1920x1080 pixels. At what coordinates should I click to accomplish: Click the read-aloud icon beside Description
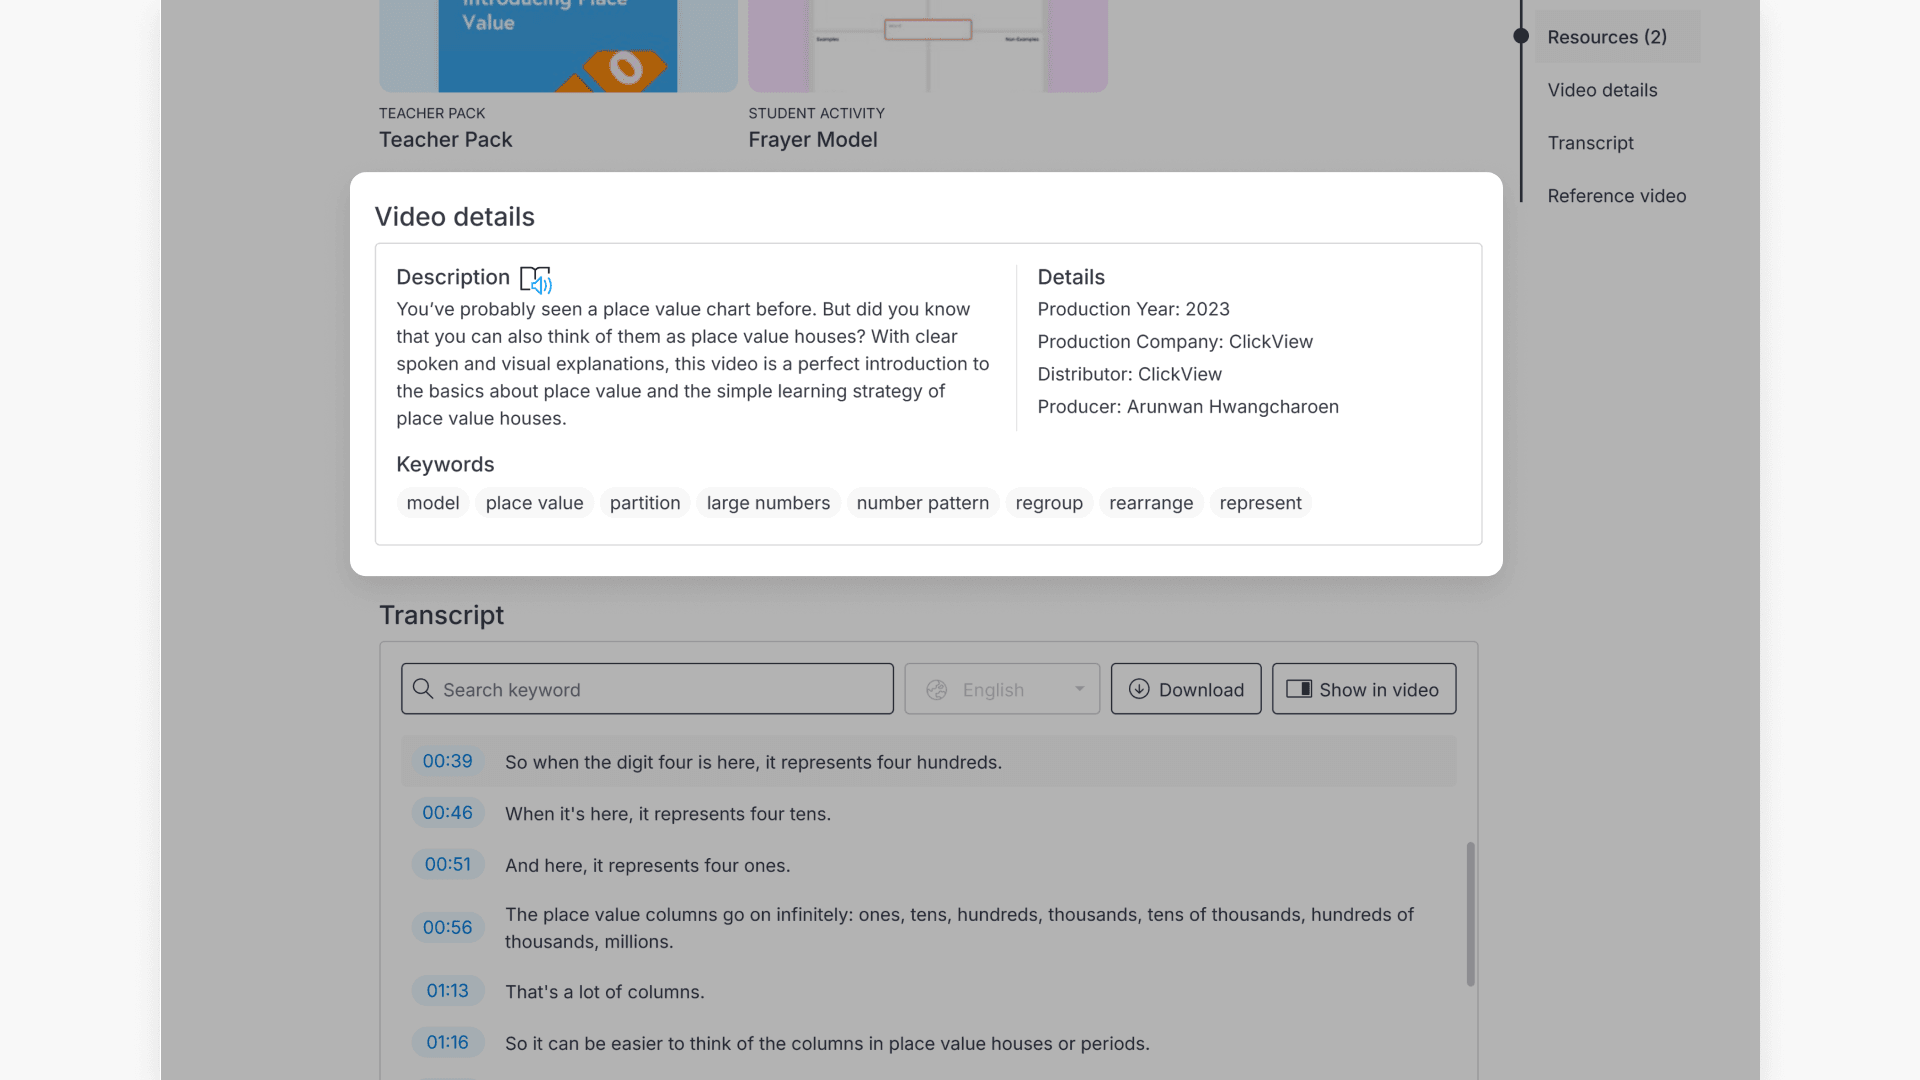click(536, 279)
